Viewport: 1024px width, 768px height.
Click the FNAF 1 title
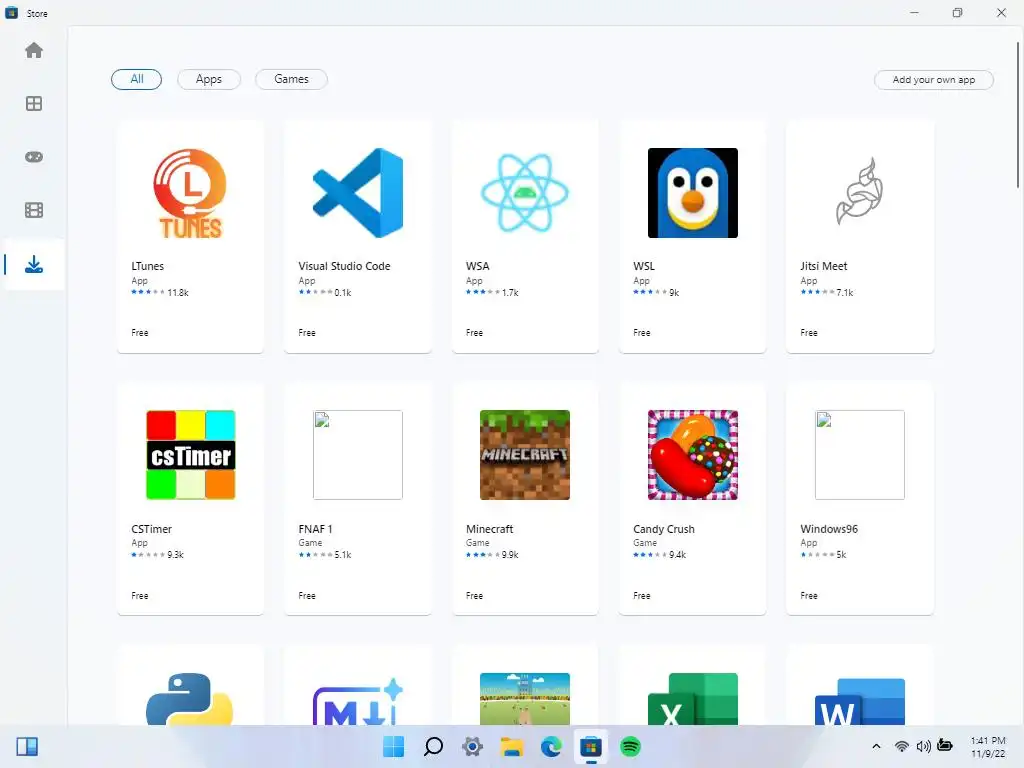pyautogui.click(x=315, y=529)
